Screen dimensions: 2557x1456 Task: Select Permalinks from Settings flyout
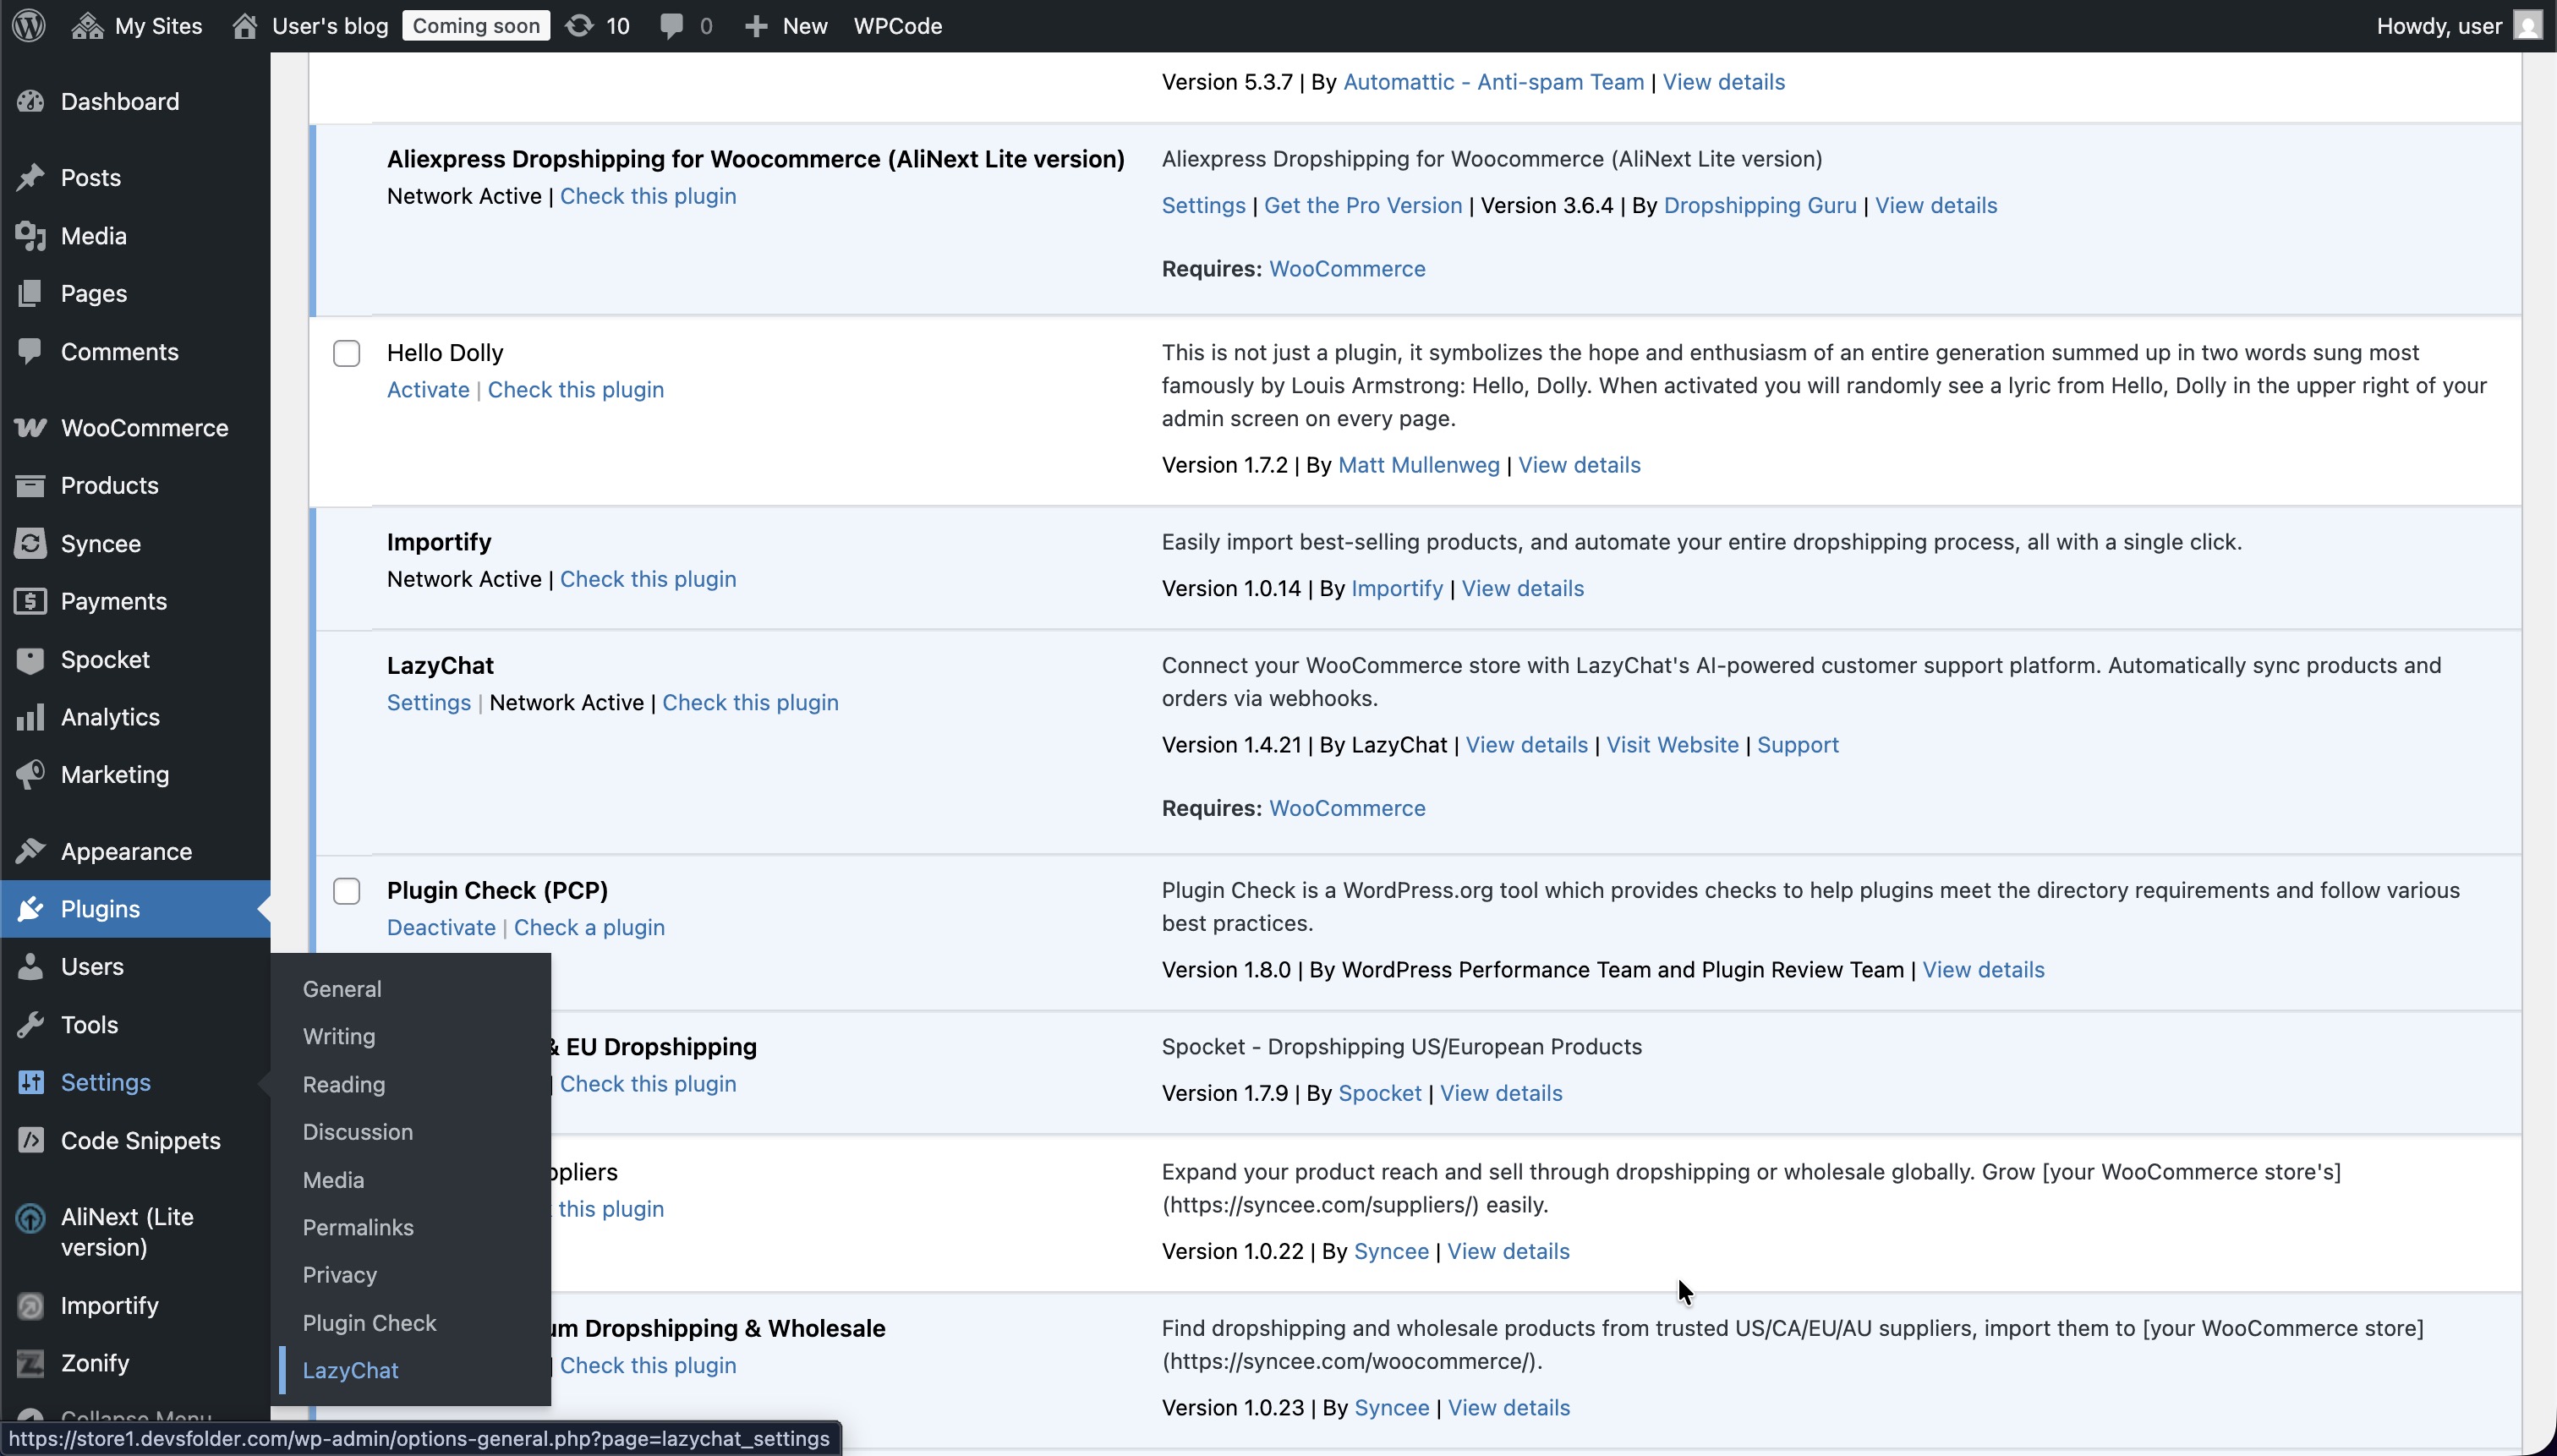357,1227
